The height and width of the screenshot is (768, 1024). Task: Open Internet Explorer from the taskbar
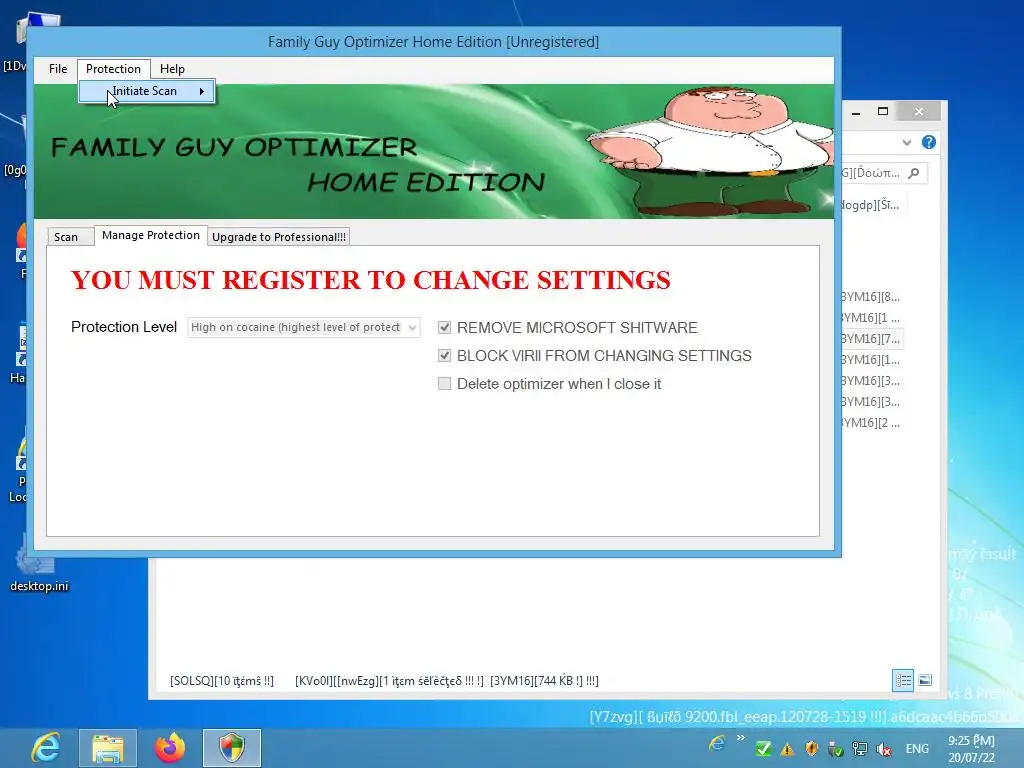pyautogui.click(x=44, y=748)
